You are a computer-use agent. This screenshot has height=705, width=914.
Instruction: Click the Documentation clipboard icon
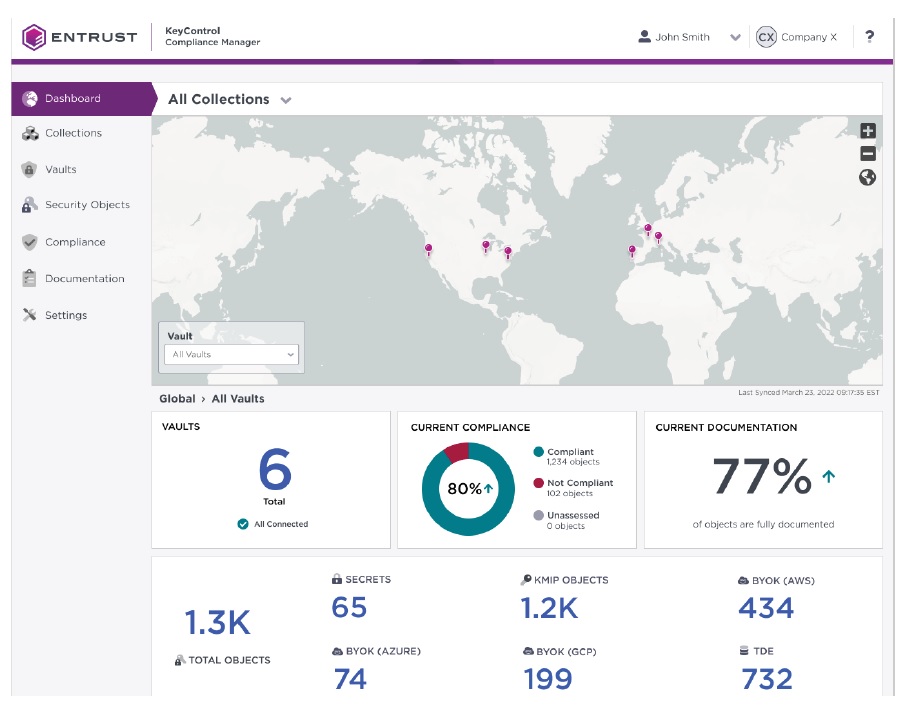(x=29, y=278)
